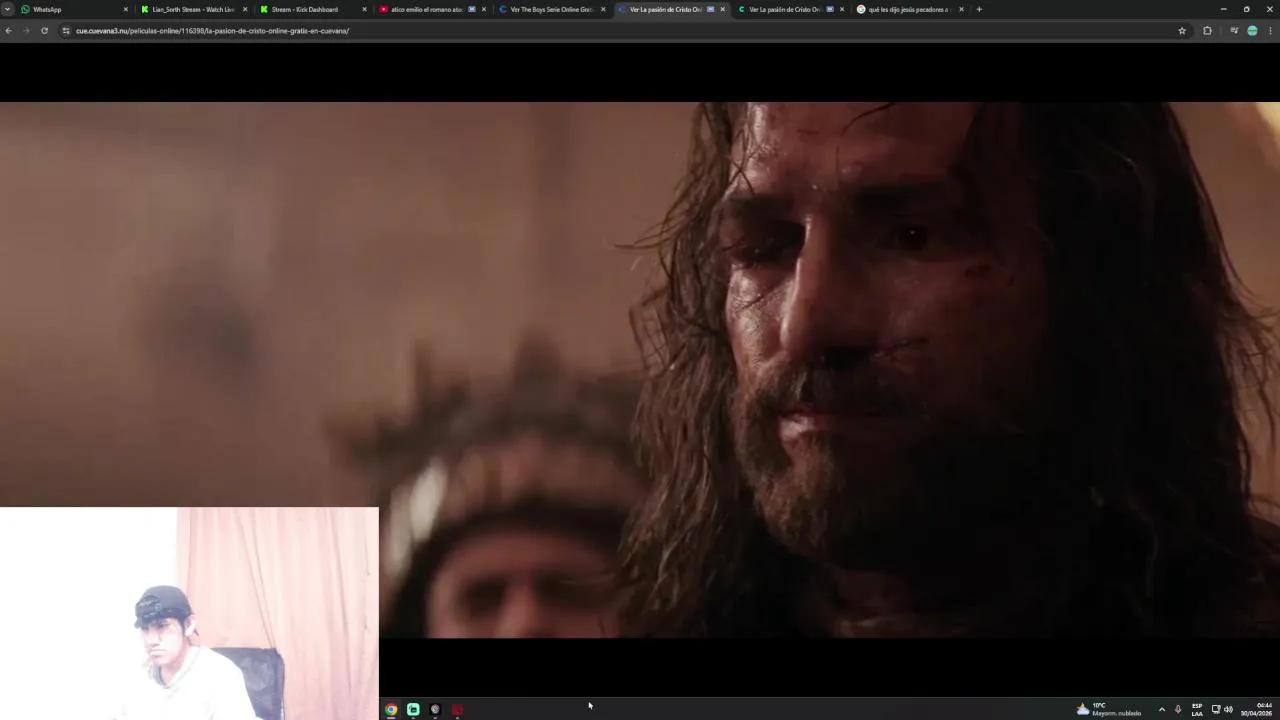Open the red app in the taskbar

pyautogui.click(x=457, y=709)
